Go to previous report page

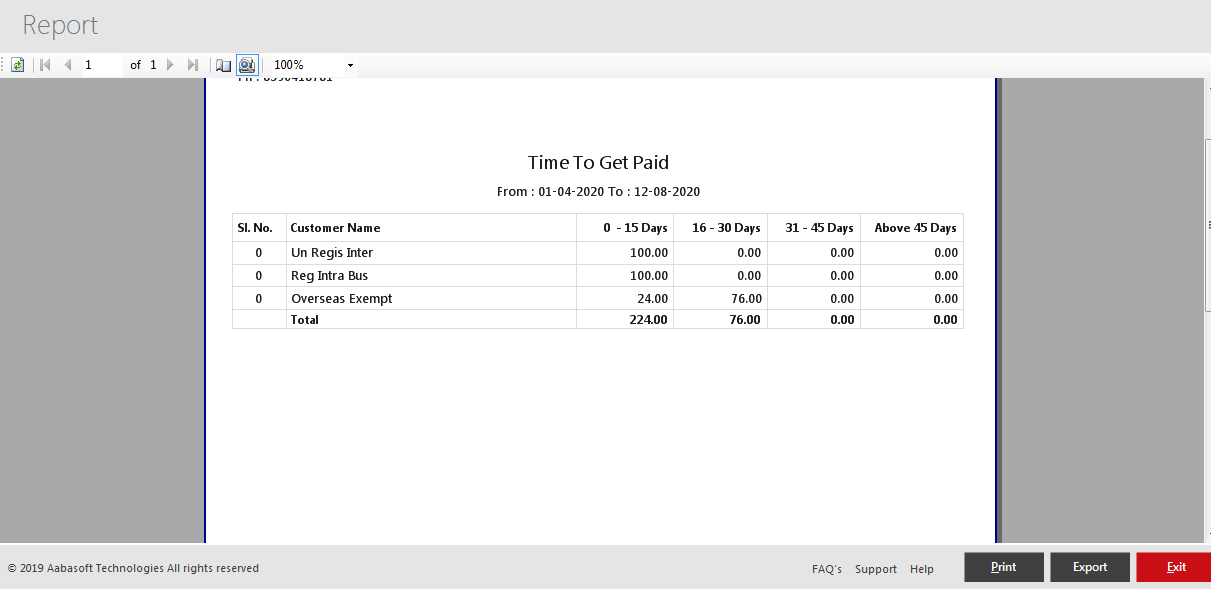click(x=68, y=65)
